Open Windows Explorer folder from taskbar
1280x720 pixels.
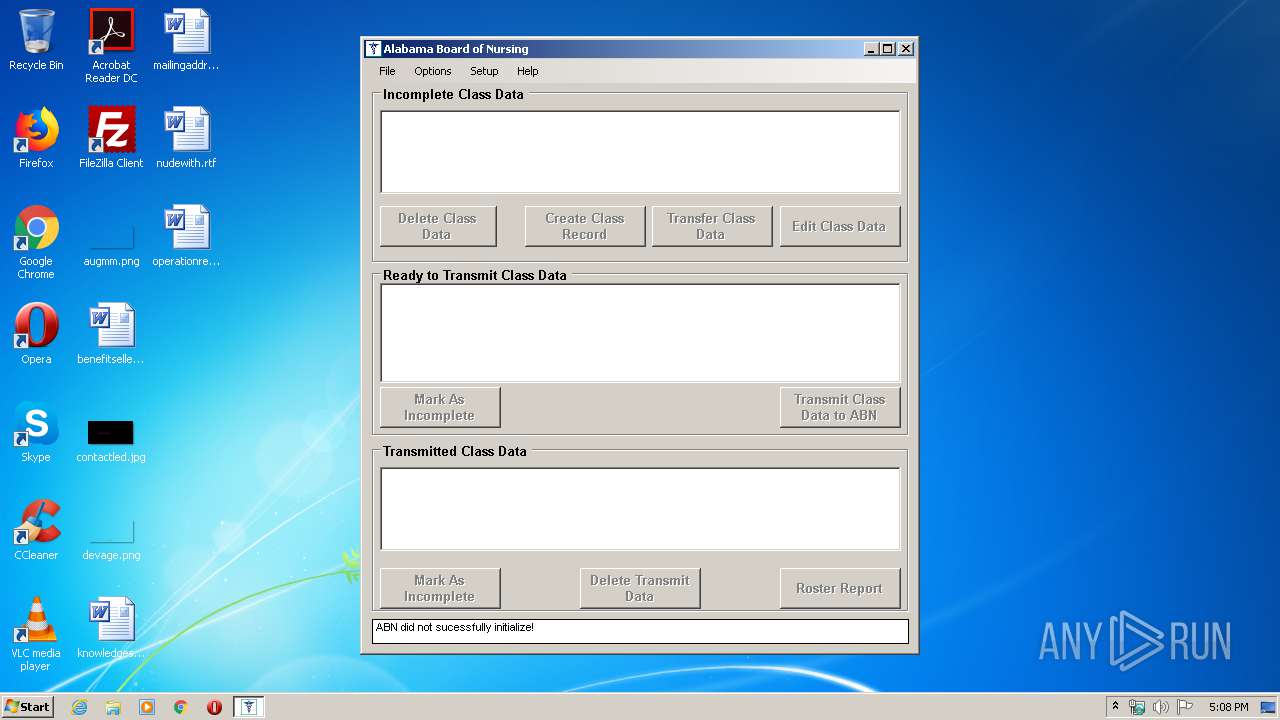click(x=113, y=707)
